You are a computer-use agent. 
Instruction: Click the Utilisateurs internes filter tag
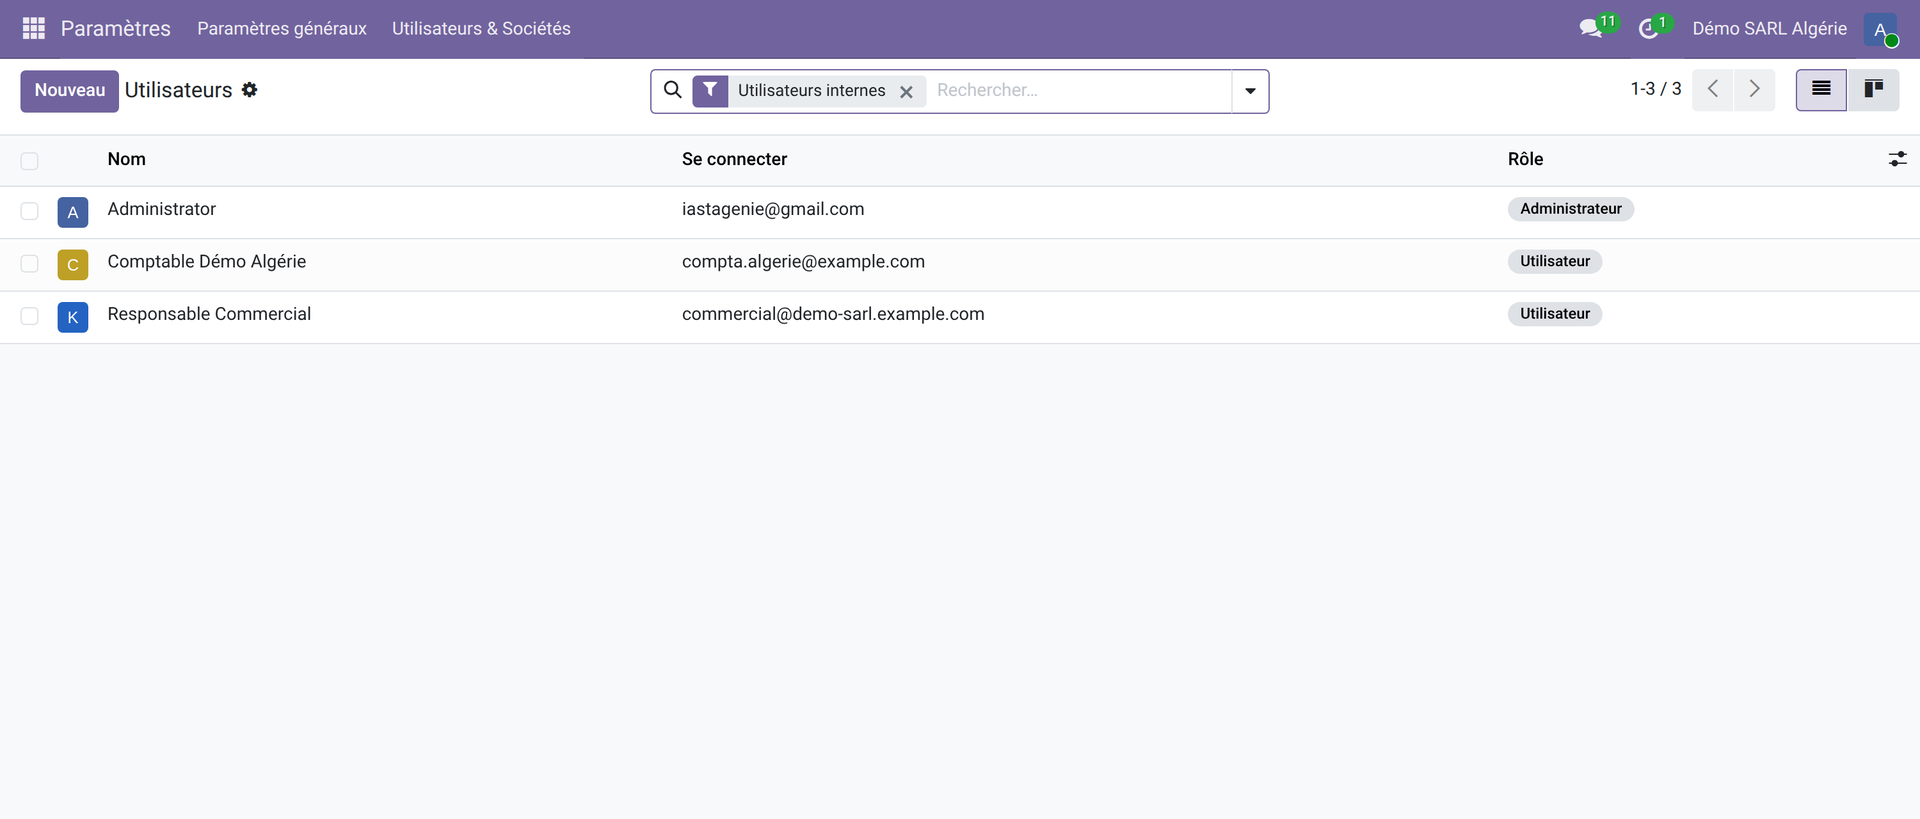click(811, 91)
